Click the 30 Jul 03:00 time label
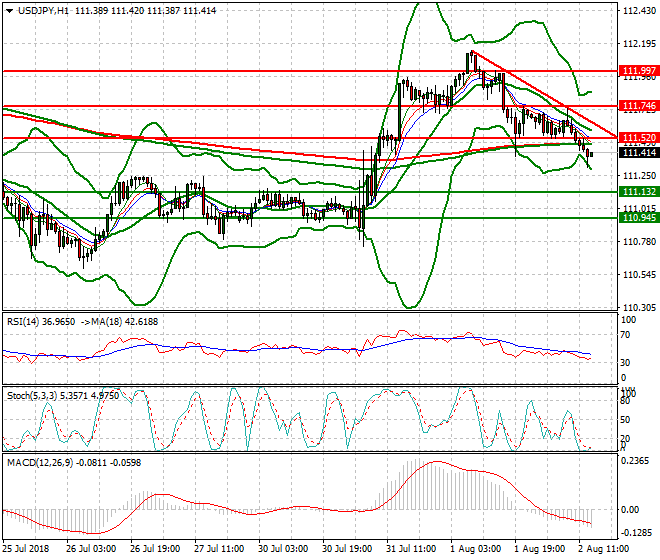660x560 pixels. pos(283,549)
